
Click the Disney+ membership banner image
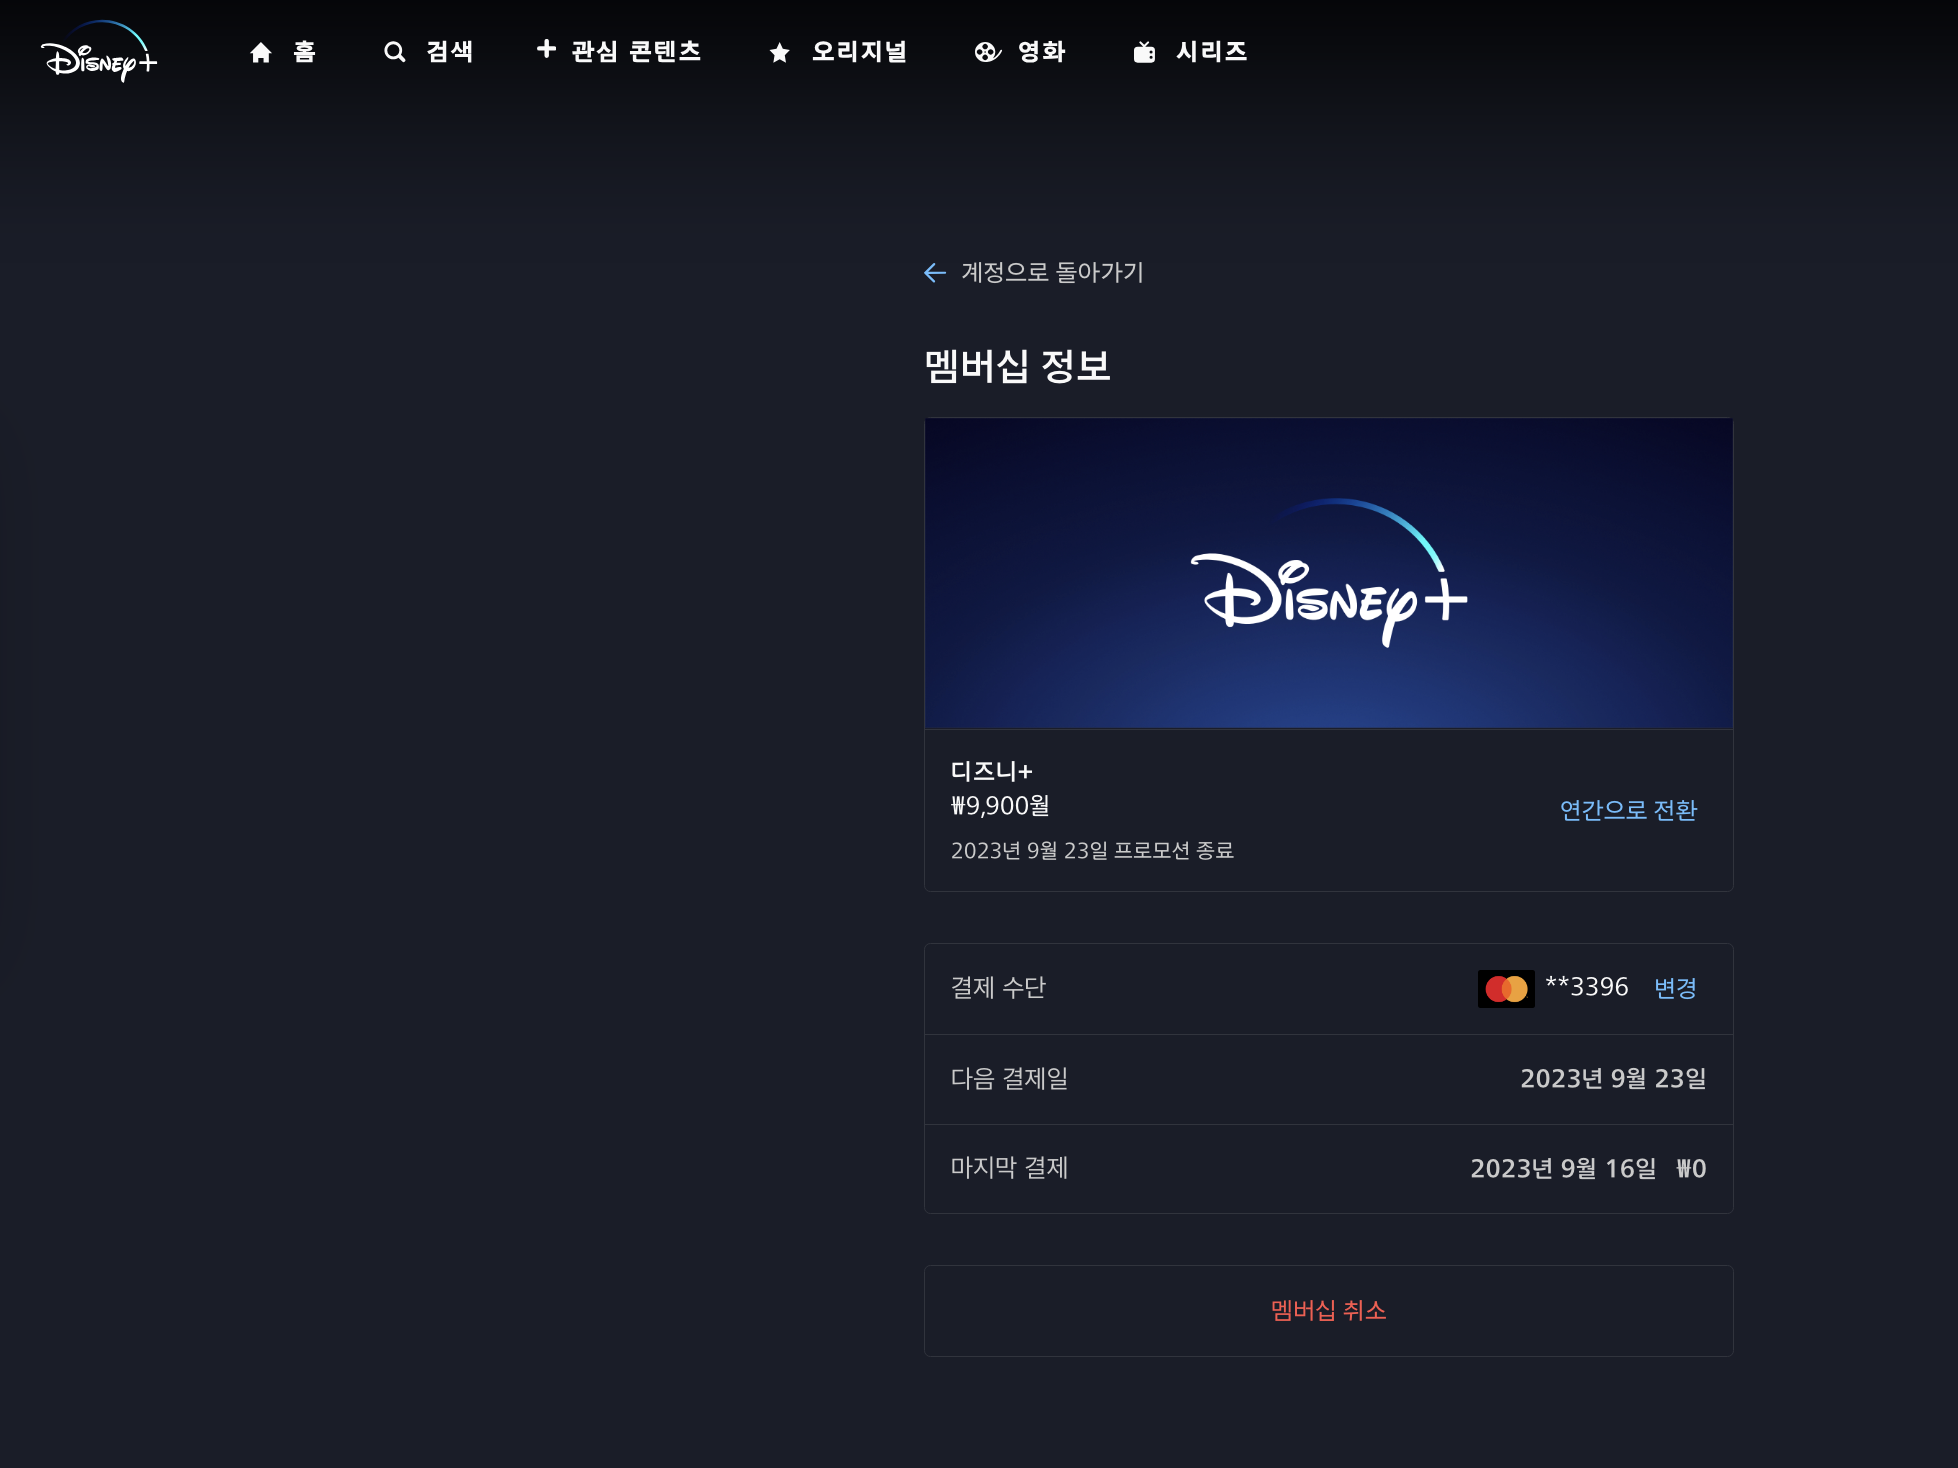click(1328, 573)
